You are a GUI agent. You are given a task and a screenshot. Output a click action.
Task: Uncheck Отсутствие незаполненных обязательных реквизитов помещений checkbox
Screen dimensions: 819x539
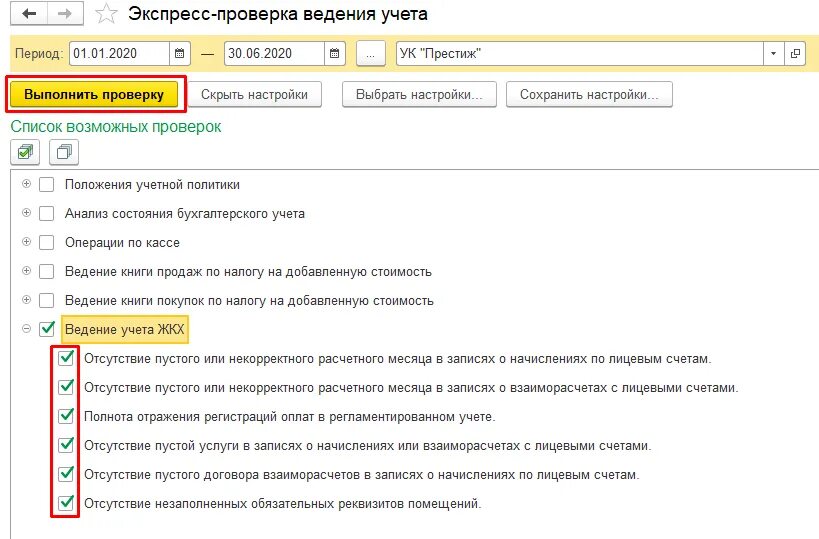click(66, 503)
